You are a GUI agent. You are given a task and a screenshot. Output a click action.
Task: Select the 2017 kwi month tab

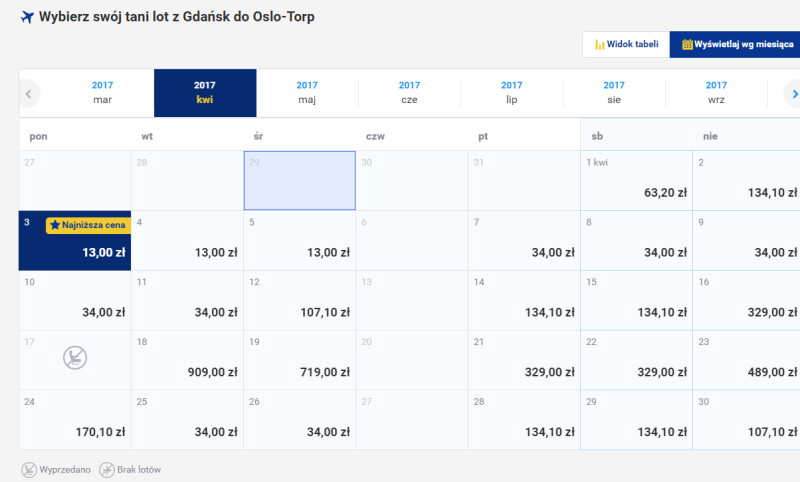(205, 93)
